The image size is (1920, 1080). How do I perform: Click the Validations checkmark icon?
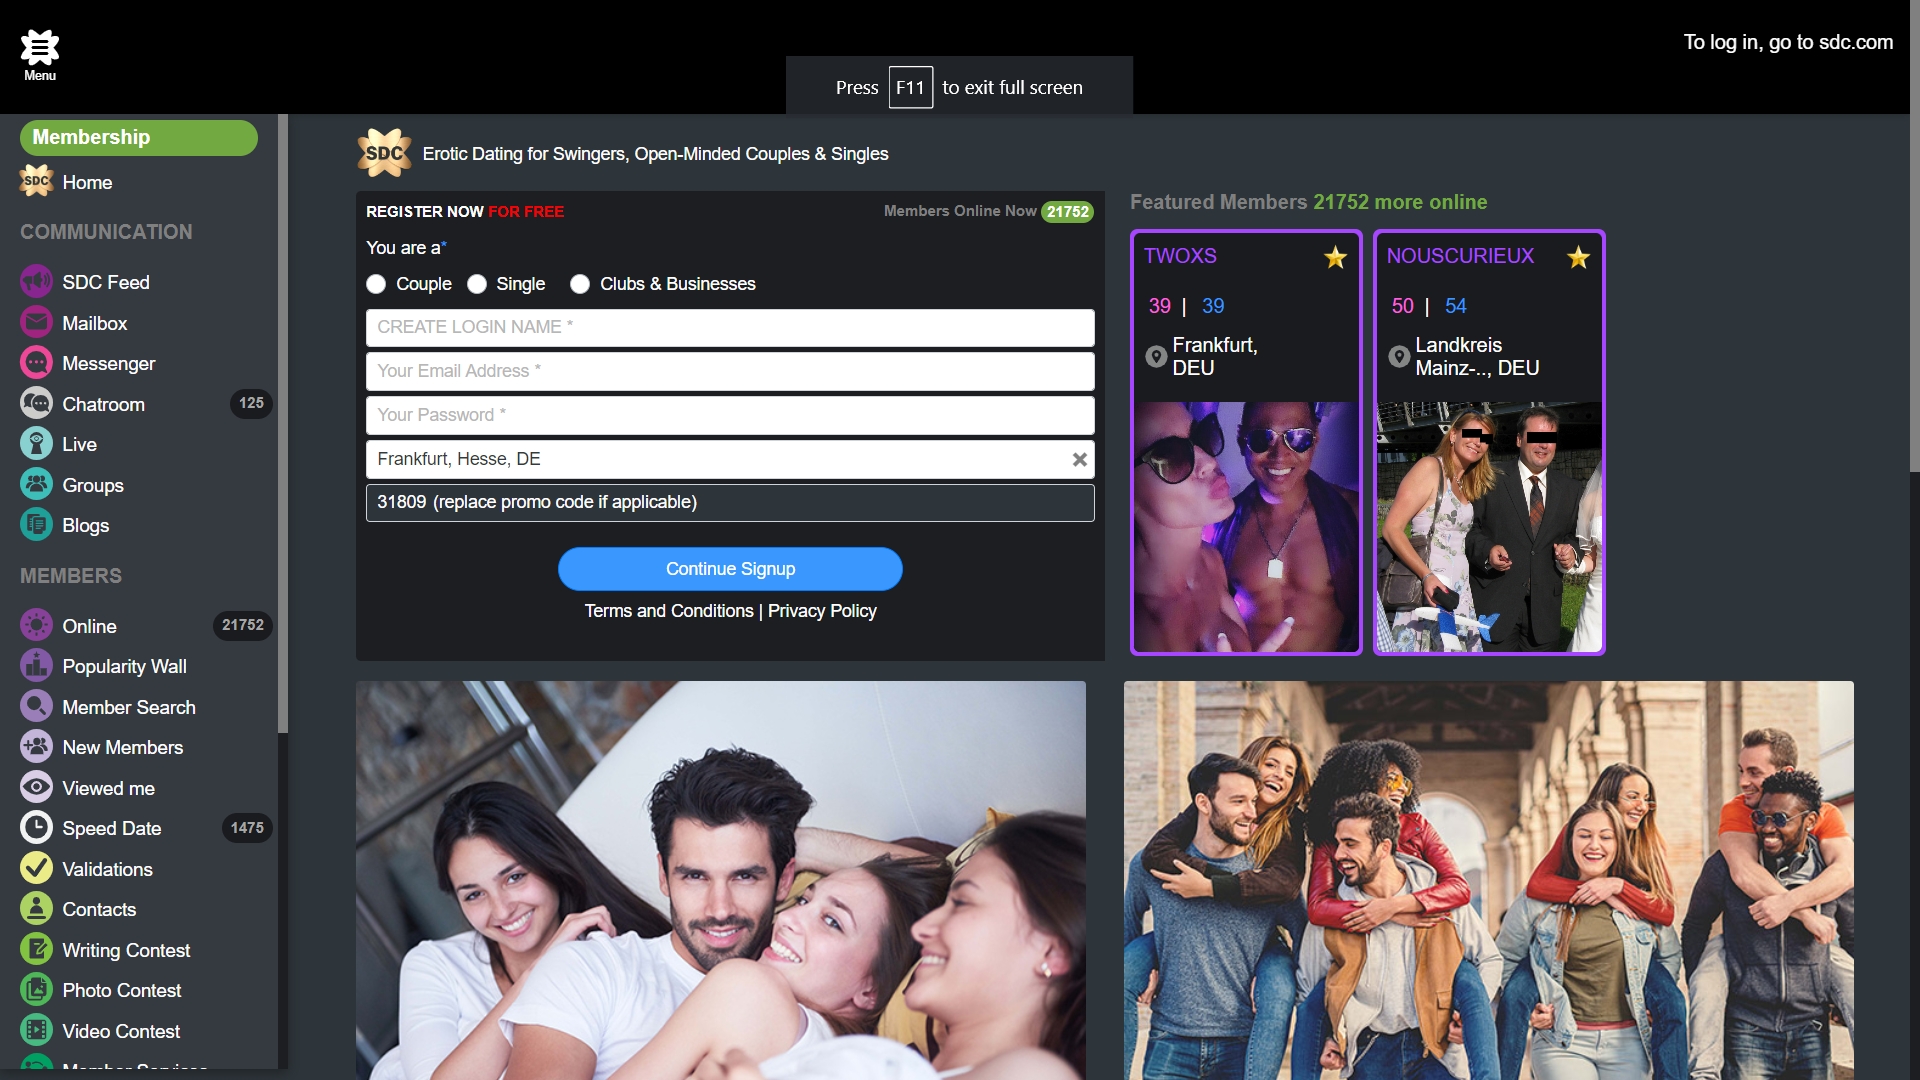click(37, 869)
